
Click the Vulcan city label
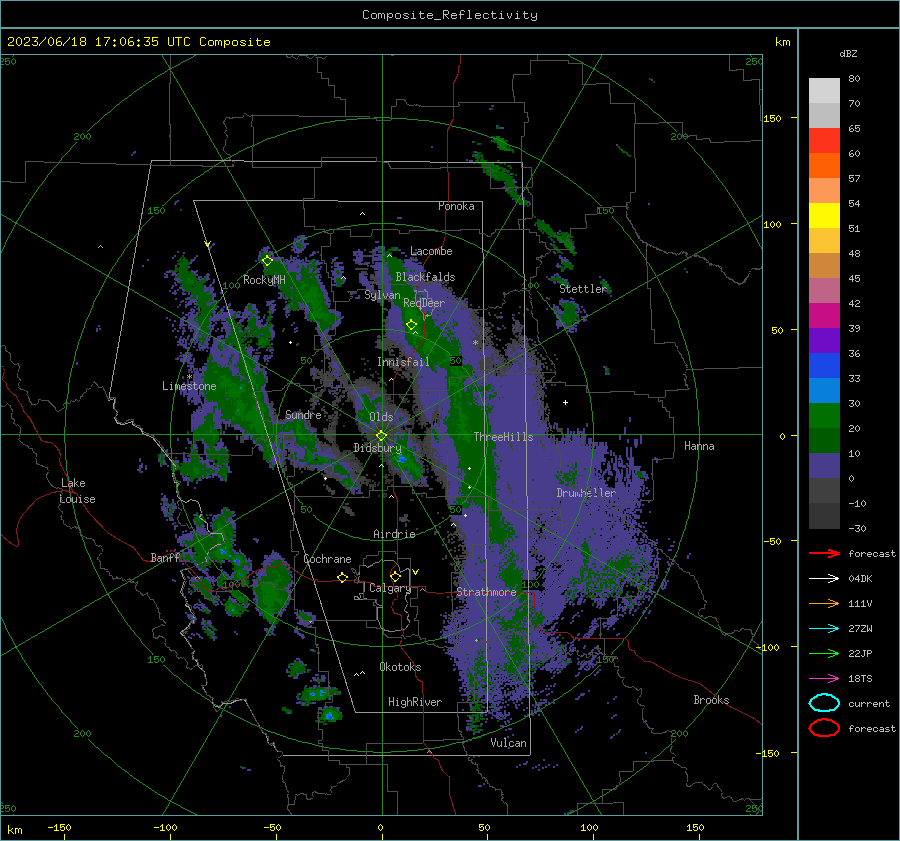click(508, 743)
